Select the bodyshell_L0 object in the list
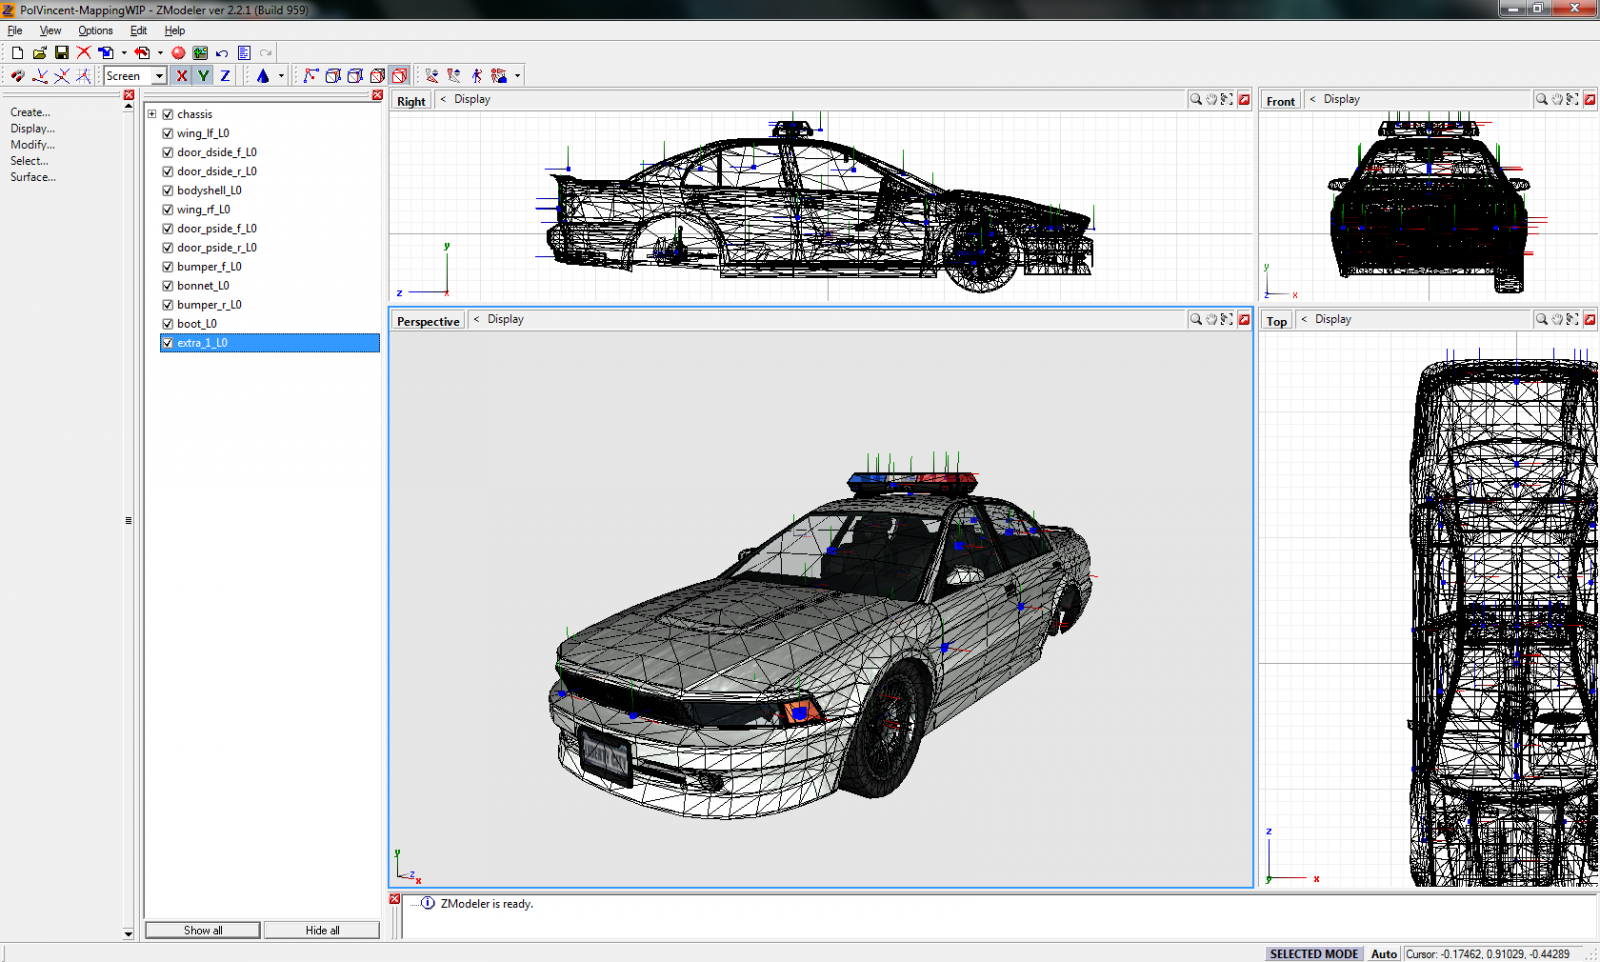 (x=209, y=191)
